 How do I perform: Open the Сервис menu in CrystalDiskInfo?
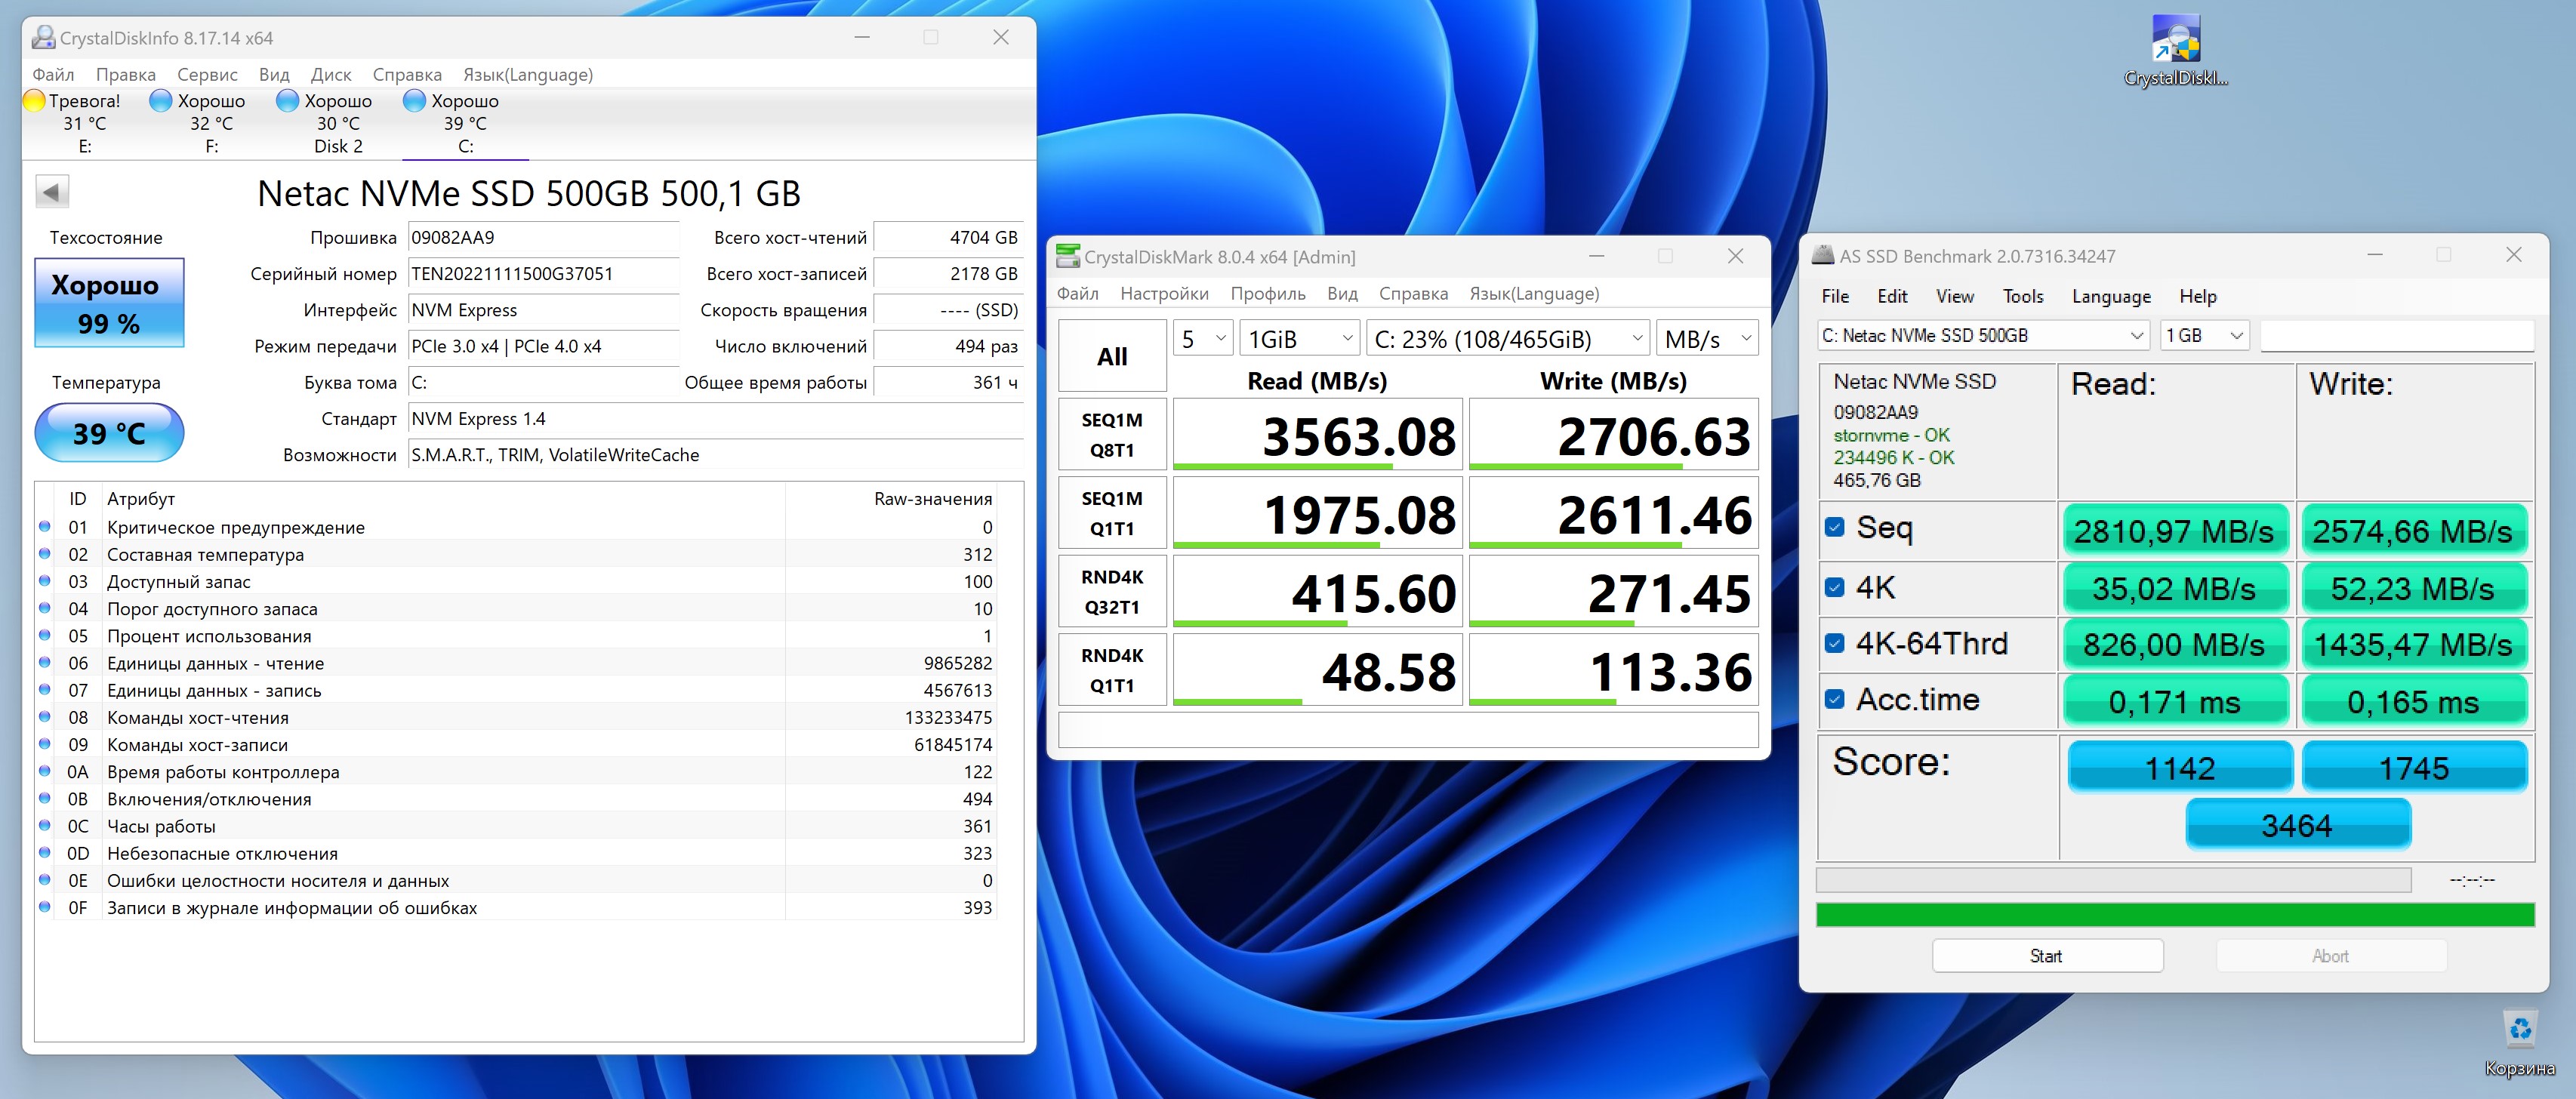(x=207, y=75)
